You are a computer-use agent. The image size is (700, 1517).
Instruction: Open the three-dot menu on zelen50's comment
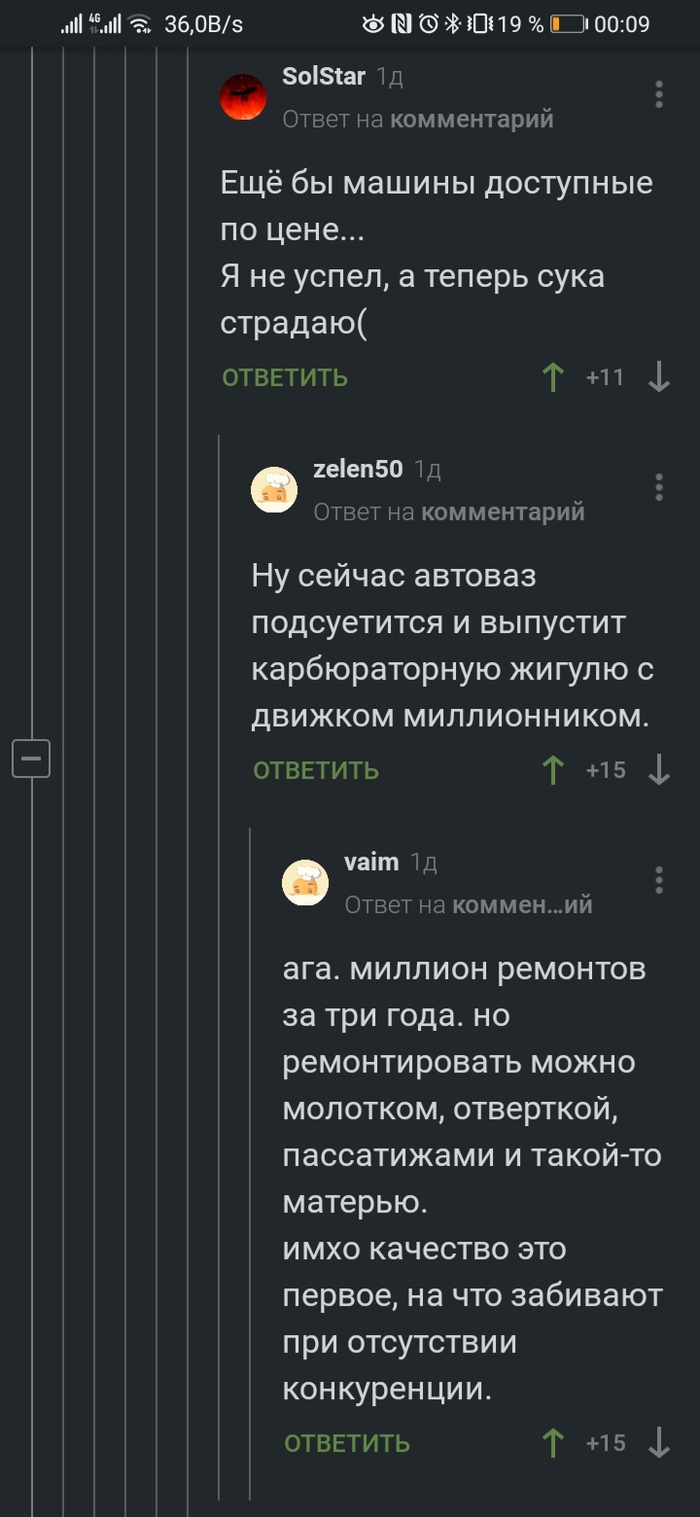(x=658, y=487)
